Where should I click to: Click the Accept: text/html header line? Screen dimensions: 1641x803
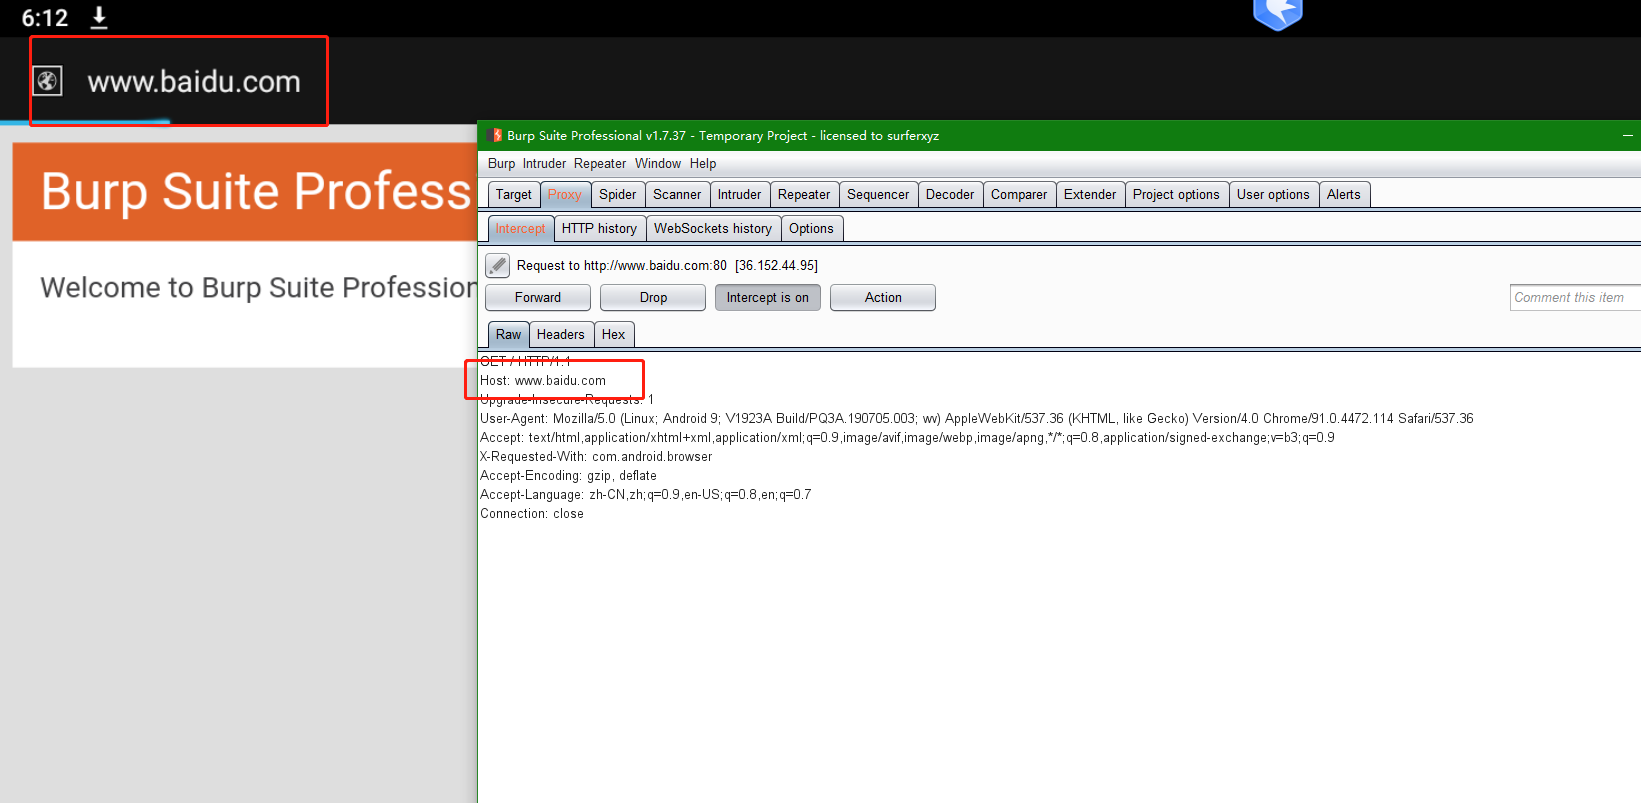coord(907,437)
